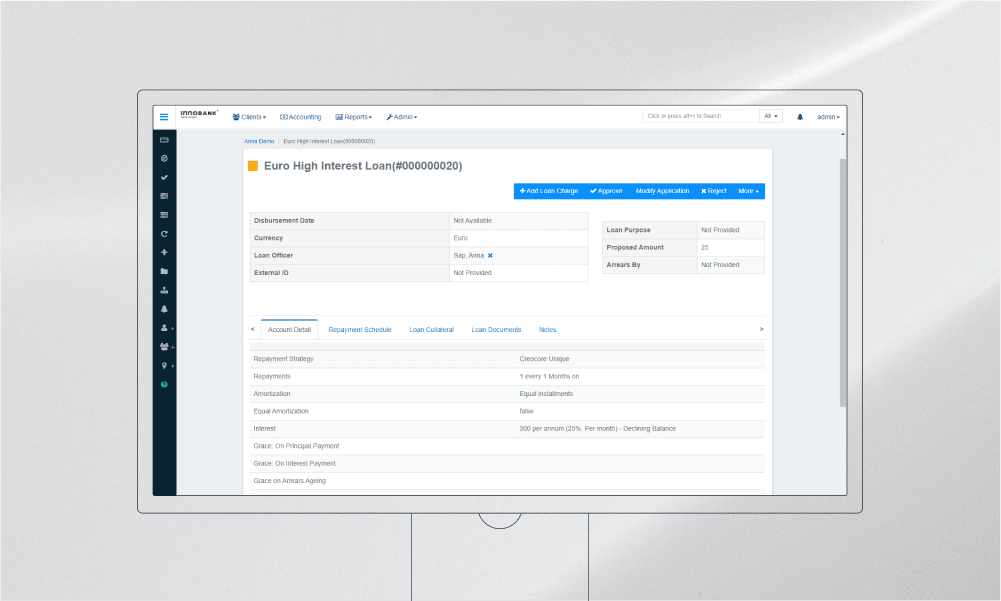Click the location pin icon in sidebar
The width and height of the screenshot is (1001, 601).
162,366
